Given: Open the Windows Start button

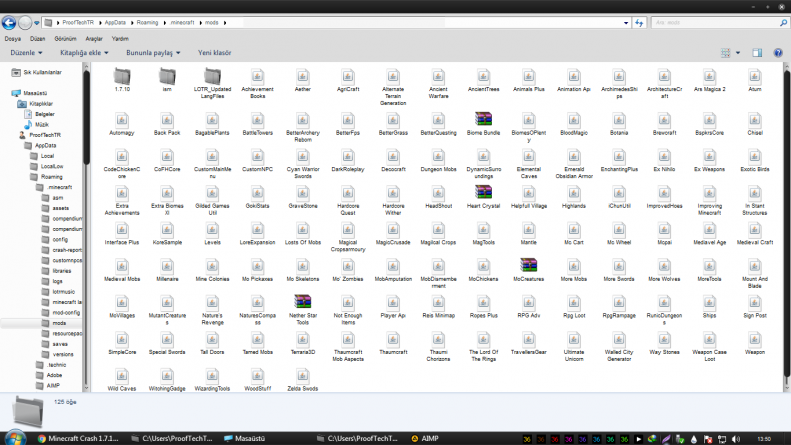Looking at the screenshot, I should 15,438.
